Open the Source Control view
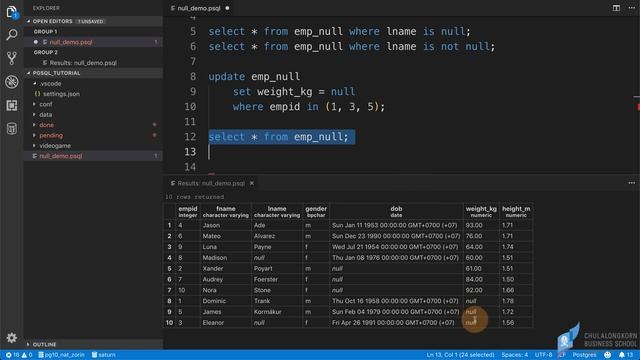Screen dimensions: 640x360 coord(11,58)
